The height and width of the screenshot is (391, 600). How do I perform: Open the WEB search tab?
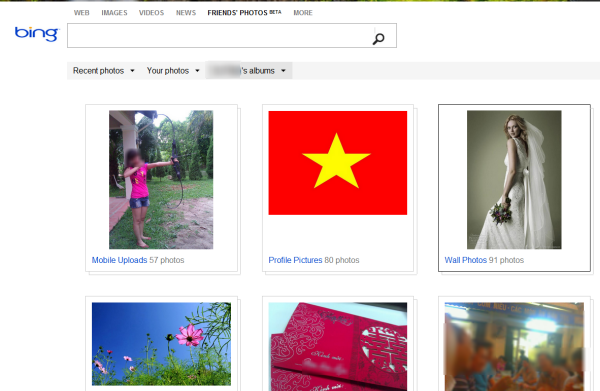pyautogui.click(x=82, y=13)
